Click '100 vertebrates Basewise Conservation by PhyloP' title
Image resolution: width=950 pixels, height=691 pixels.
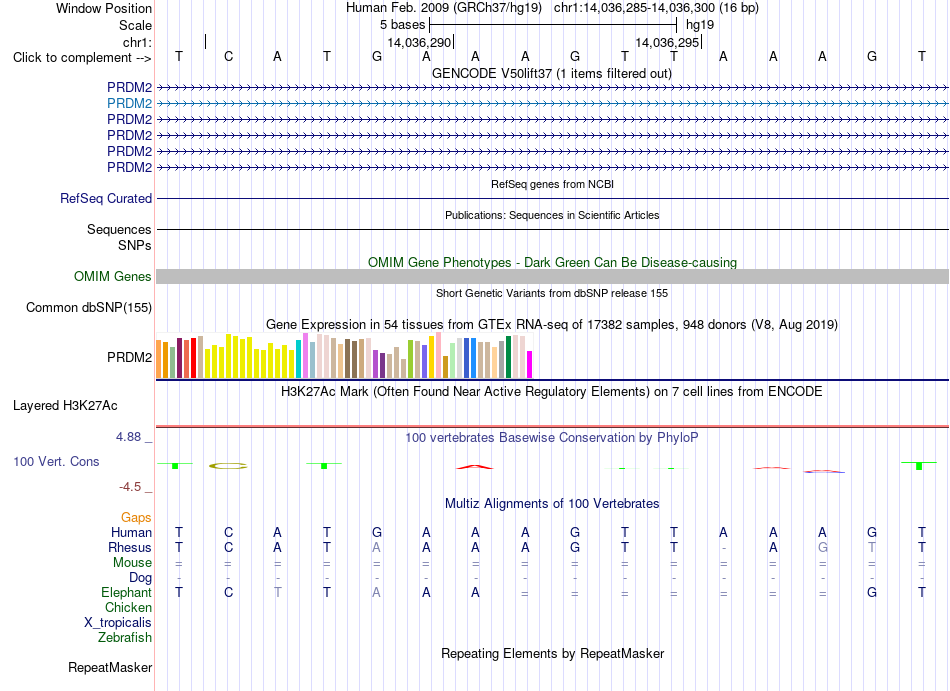tap(552, 438)
